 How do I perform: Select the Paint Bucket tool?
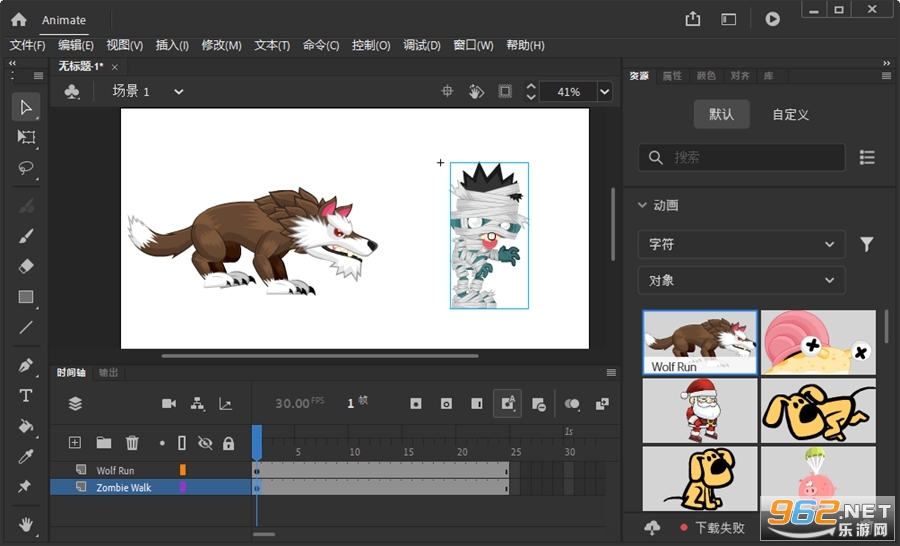pyautogui.click(x=26, y=426)
